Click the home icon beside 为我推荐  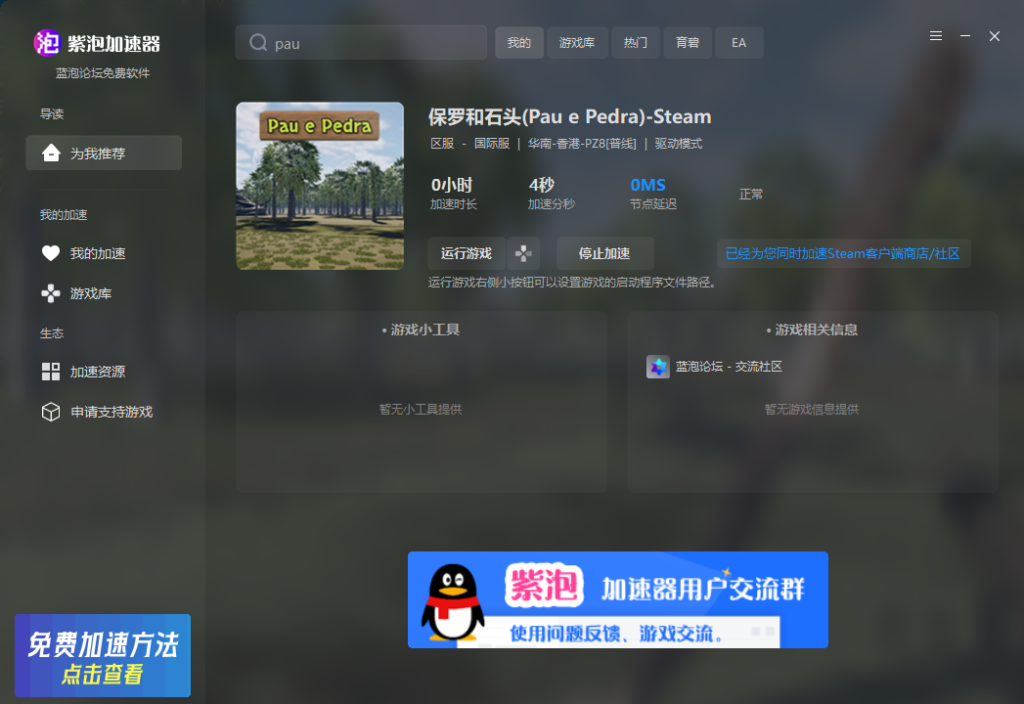coord(51,153)
